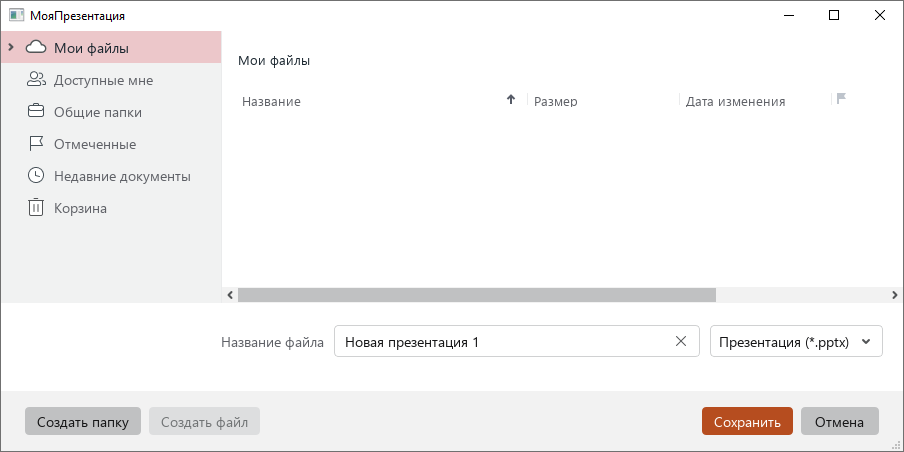Open the Доступные мне section
The image size is (904, 452).
111,80
